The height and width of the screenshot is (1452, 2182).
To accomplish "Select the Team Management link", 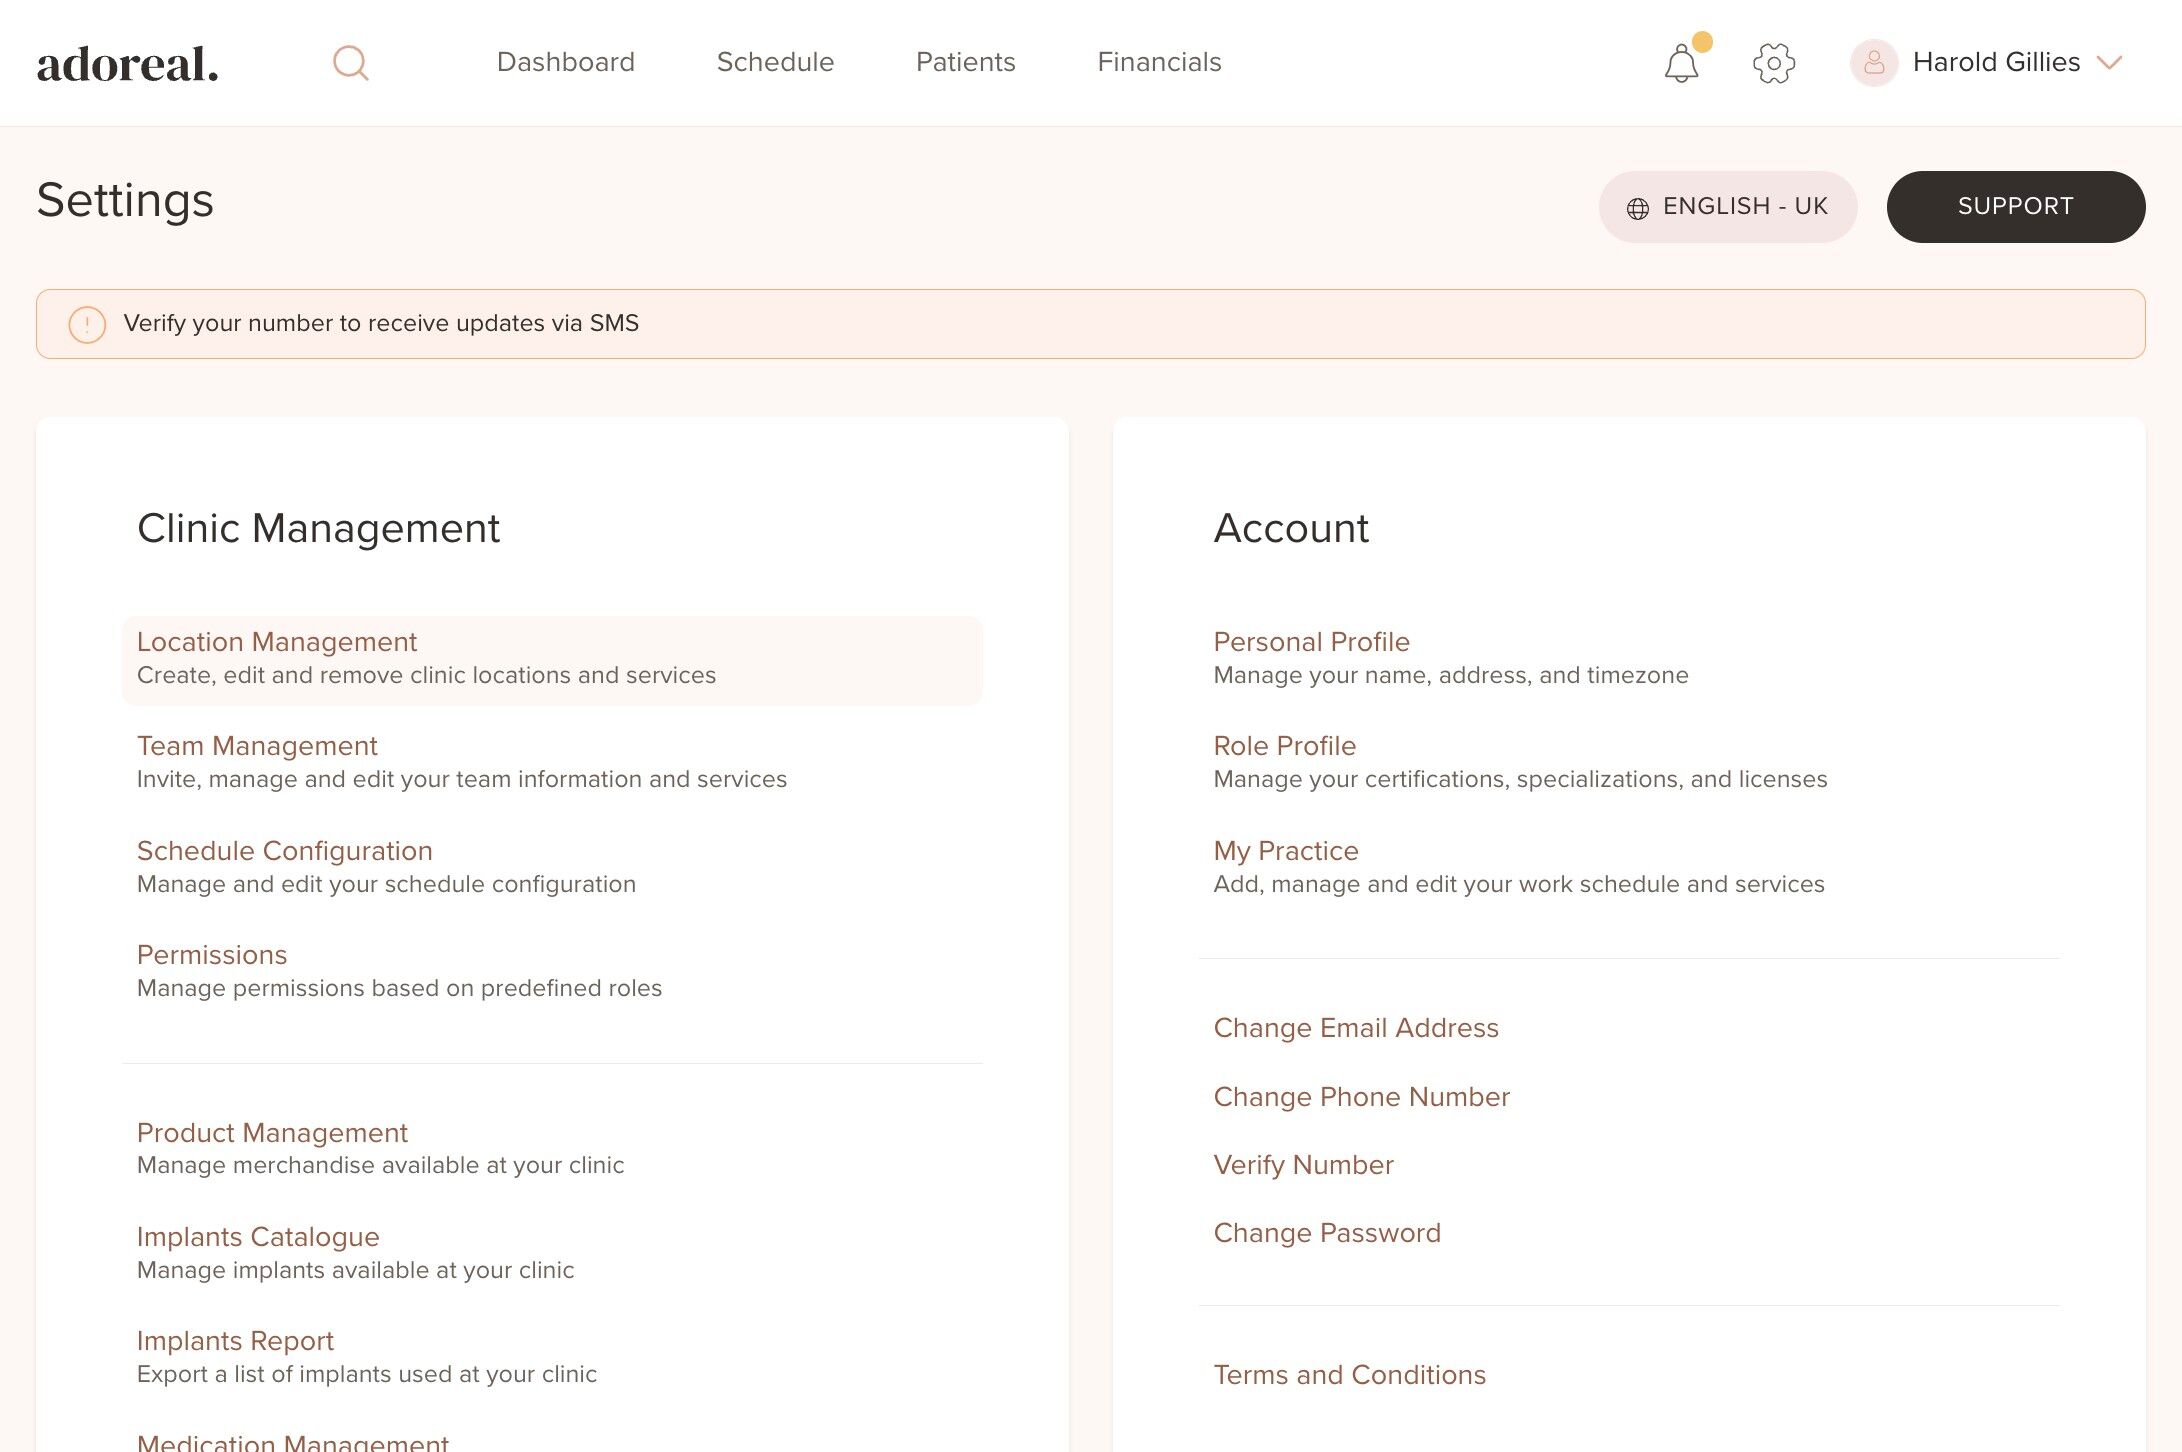I will pyautogui.click(x=257, y=746).
